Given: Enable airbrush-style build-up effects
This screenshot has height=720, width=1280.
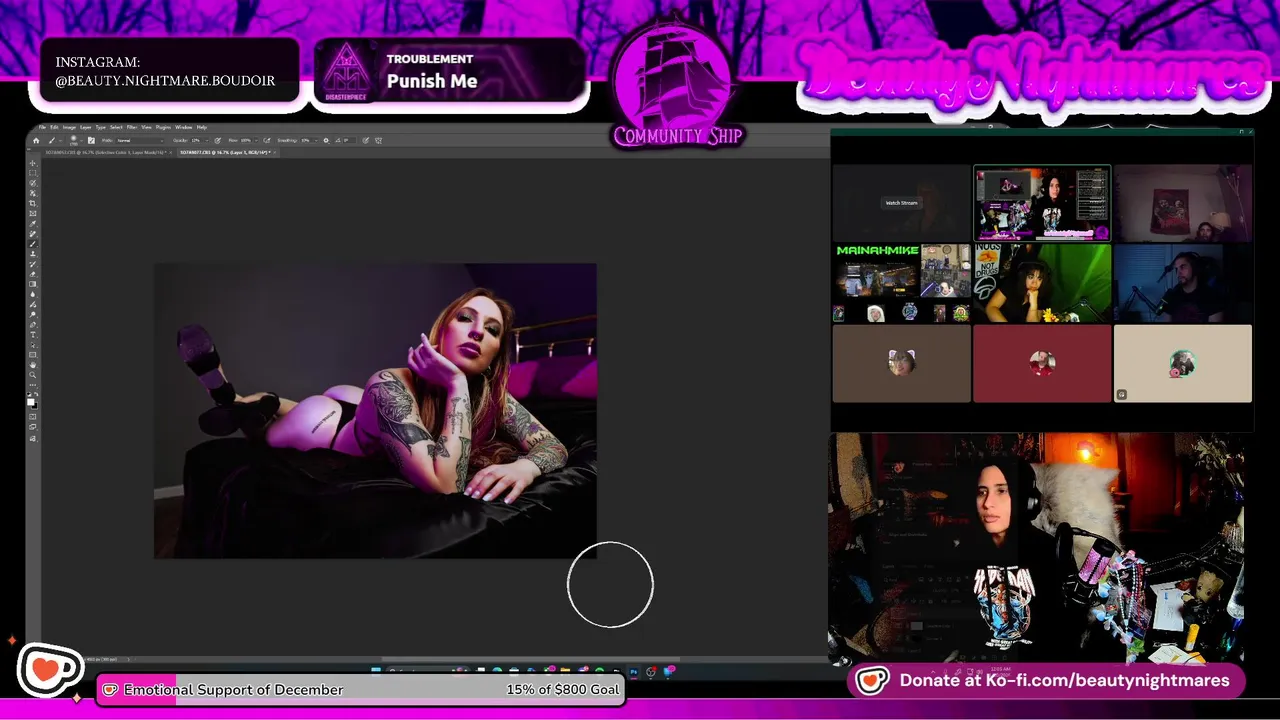Looking at the screenshot, I should [267, 141].
